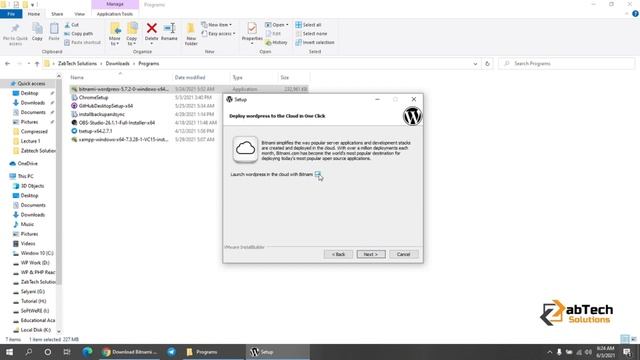The width and height of the screenshot is (640, 360).
Task: Open the Move to dropdown
Action: (x=115, y=34)
